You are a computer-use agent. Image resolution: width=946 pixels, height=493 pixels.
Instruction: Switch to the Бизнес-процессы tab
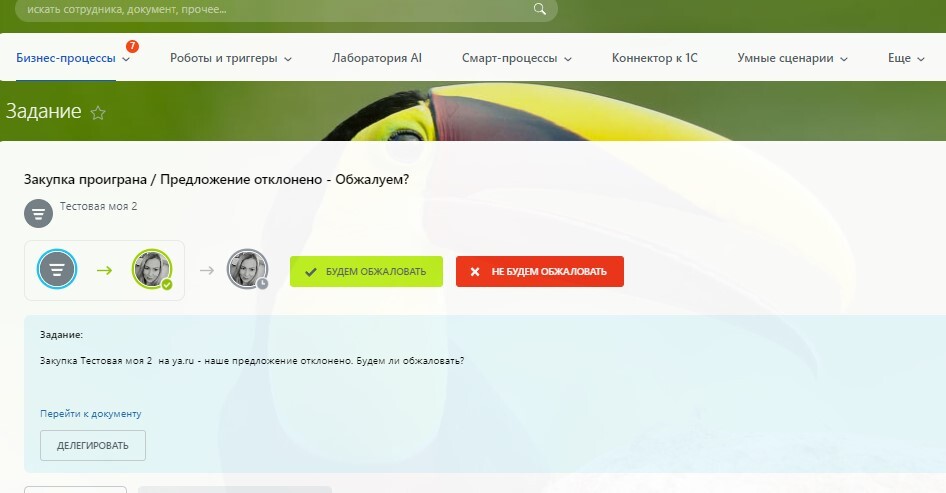(x=66, y=58)
